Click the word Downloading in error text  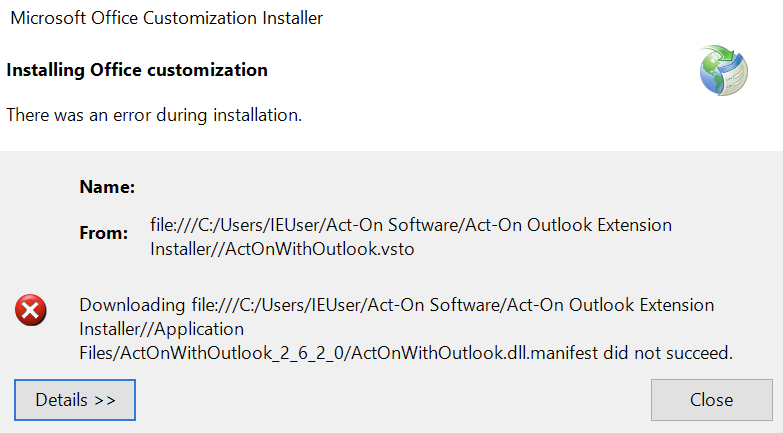pos(132,305)
